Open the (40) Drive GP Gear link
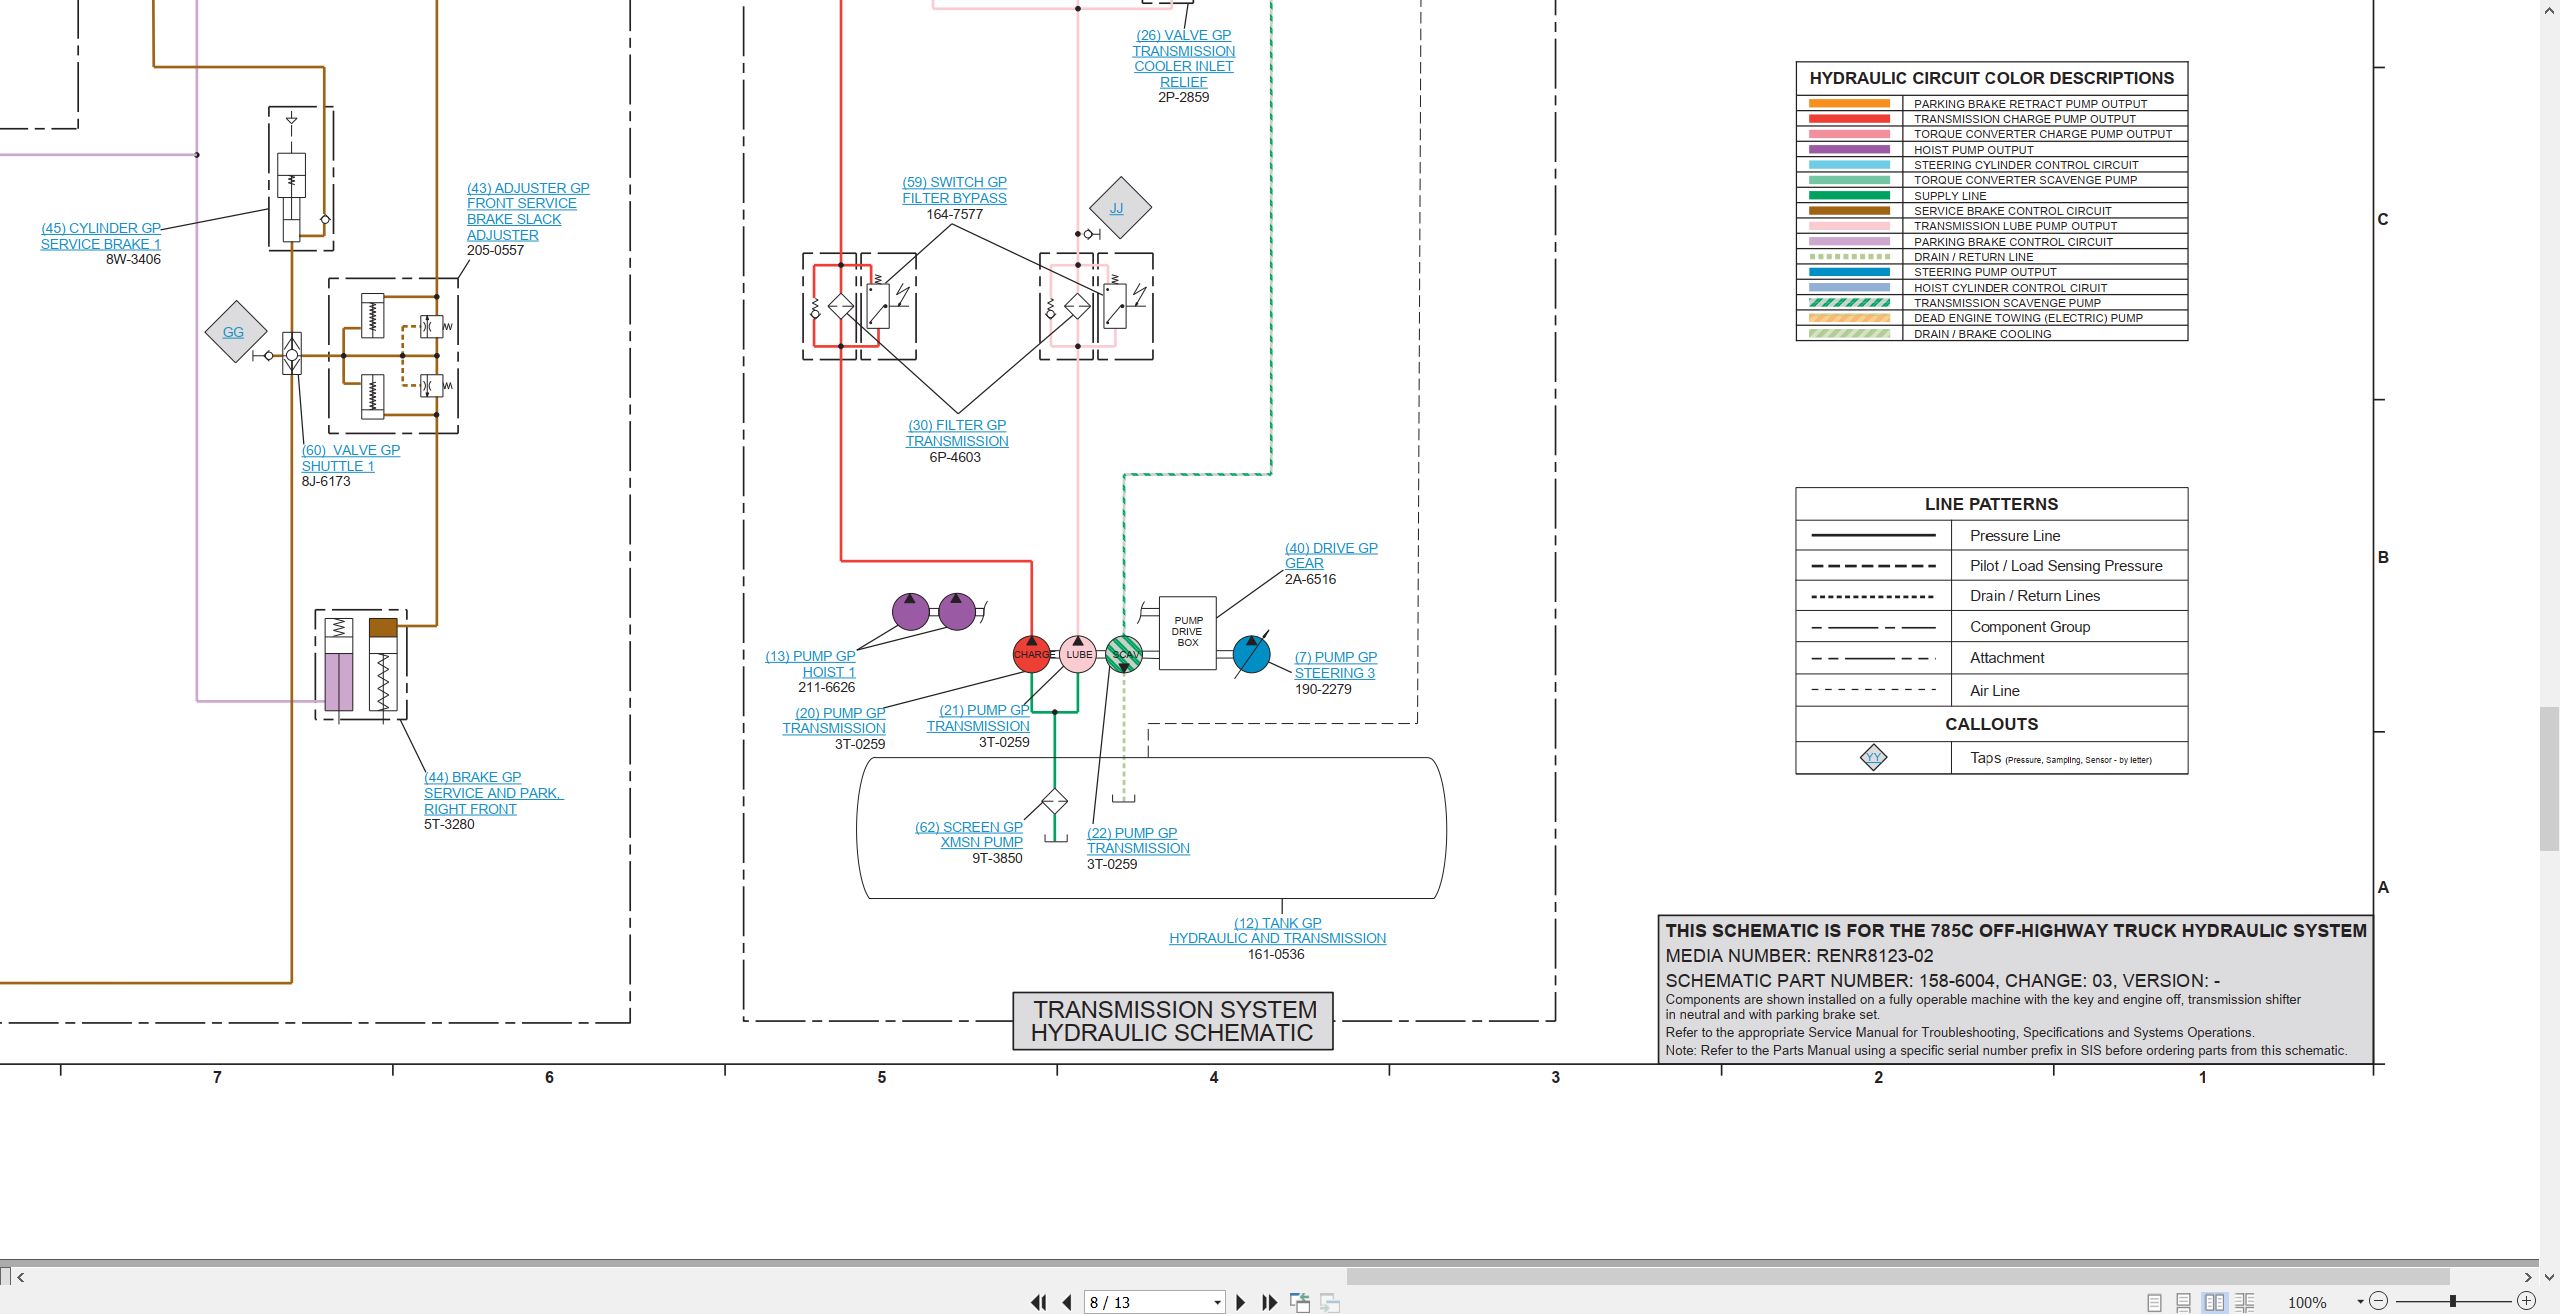This screenshot has height=1314, width=2560. (1331, 555)
